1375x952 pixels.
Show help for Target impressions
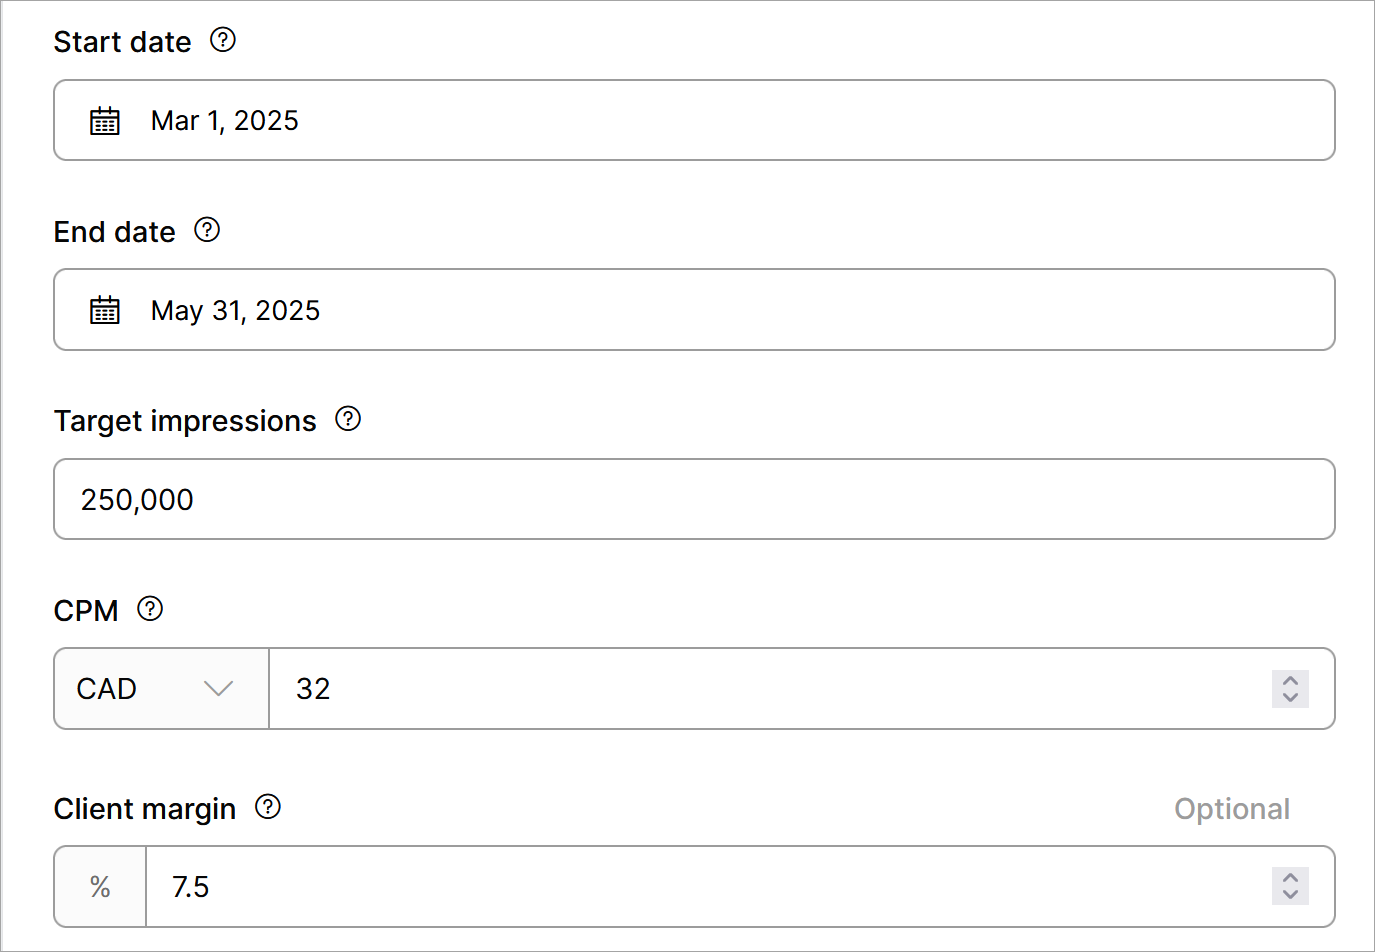click(x=348, y=419)
